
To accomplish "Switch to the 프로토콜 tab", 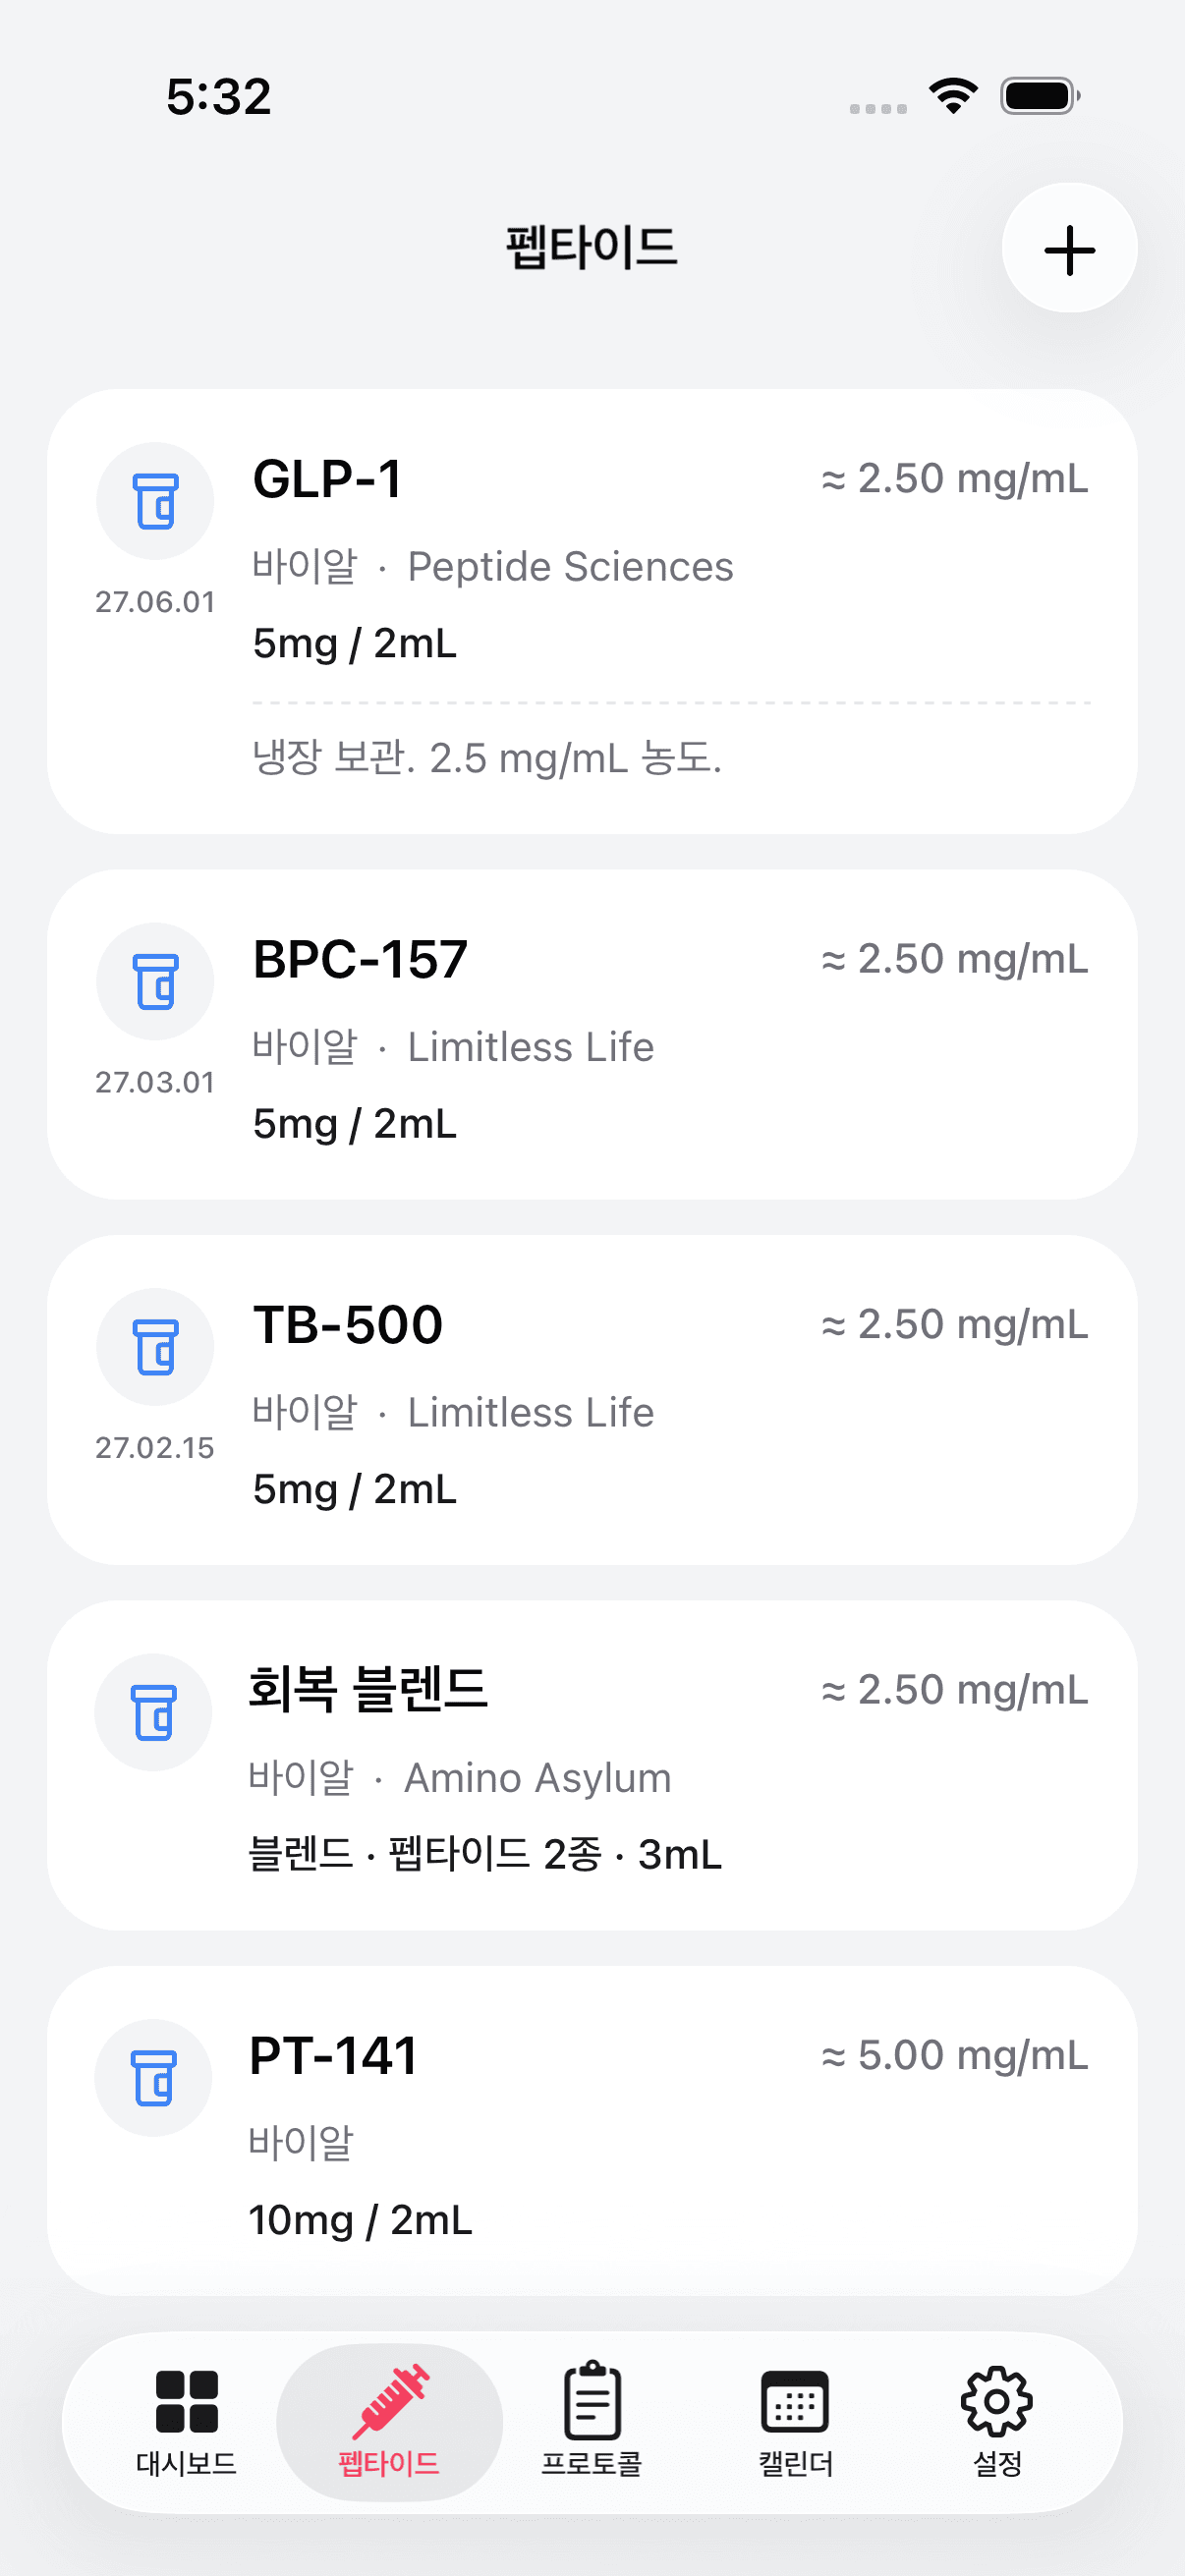I will click(x=592, y=2421).
